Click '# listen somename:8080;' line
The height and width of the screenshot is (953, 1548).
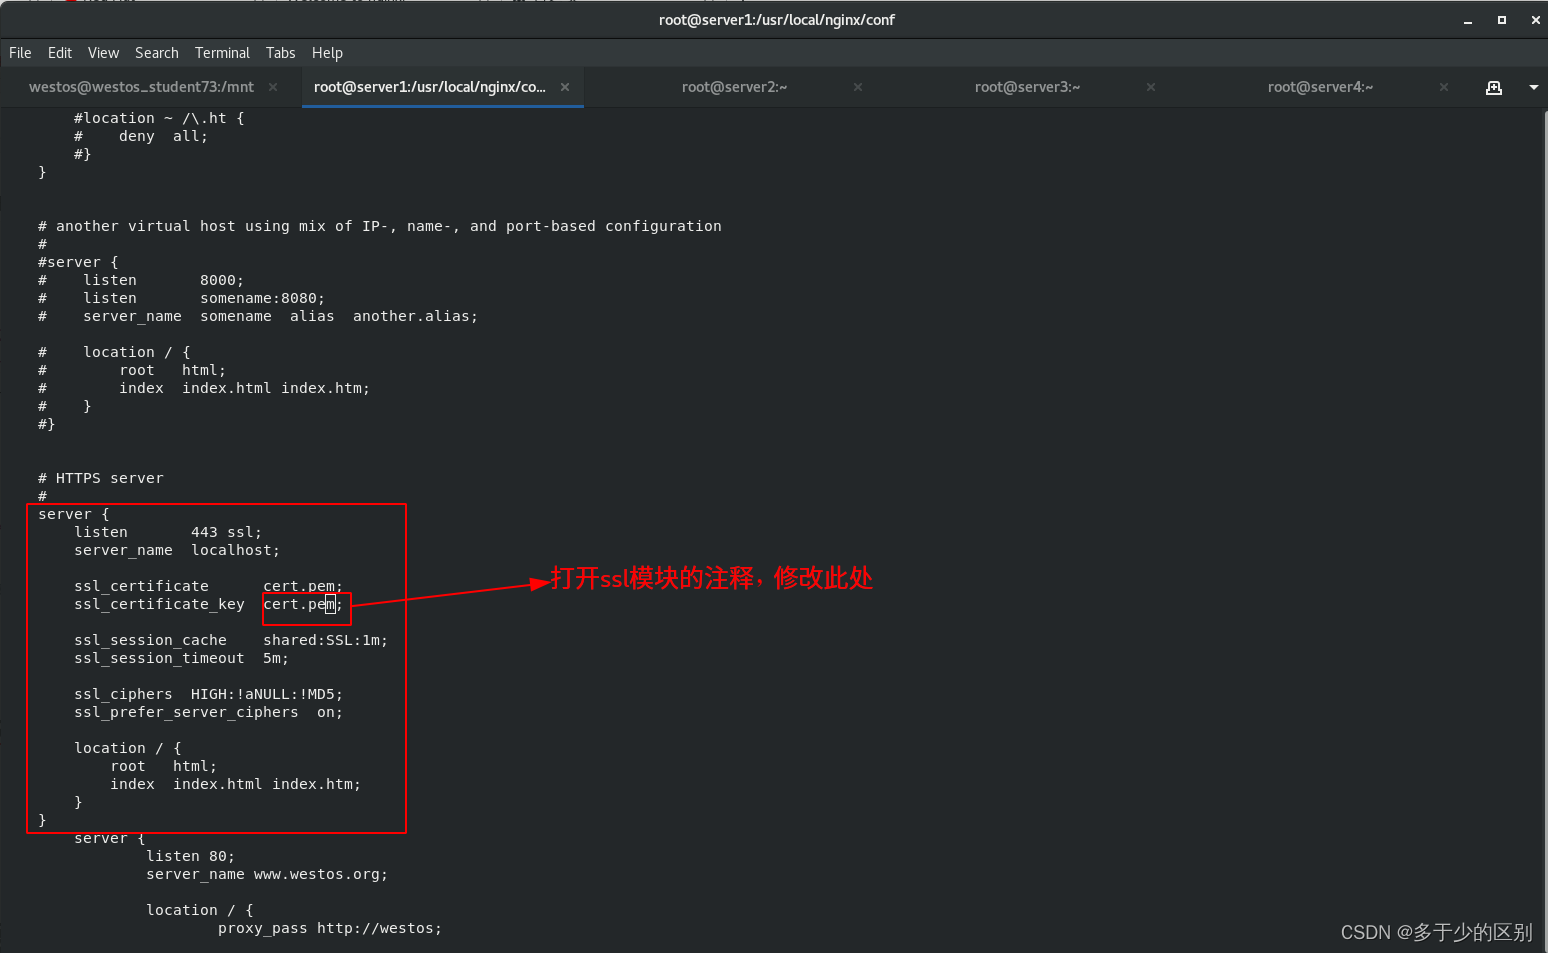(181, 298)
